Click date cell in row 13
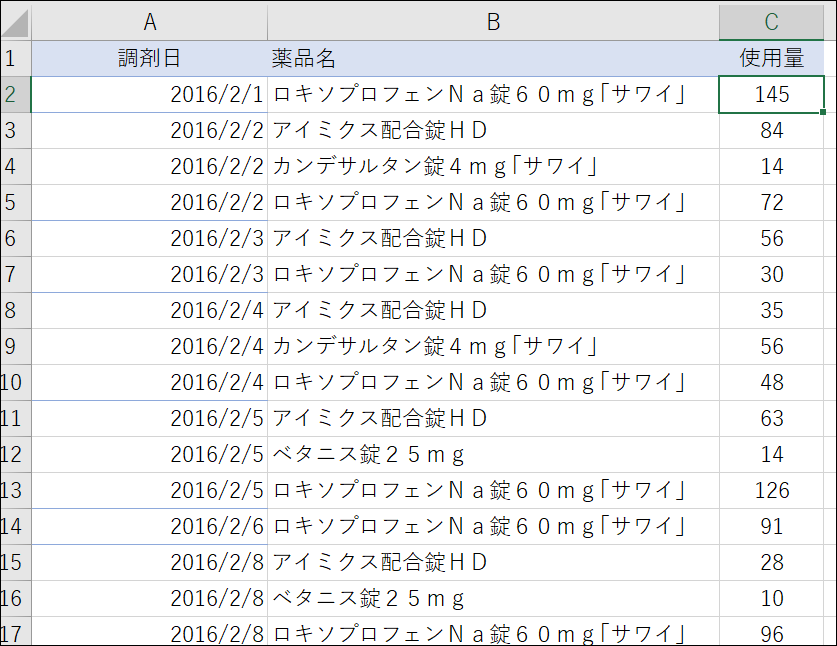Image resolution: width=837 pixels, height=646 pixels. coord(149,491)
